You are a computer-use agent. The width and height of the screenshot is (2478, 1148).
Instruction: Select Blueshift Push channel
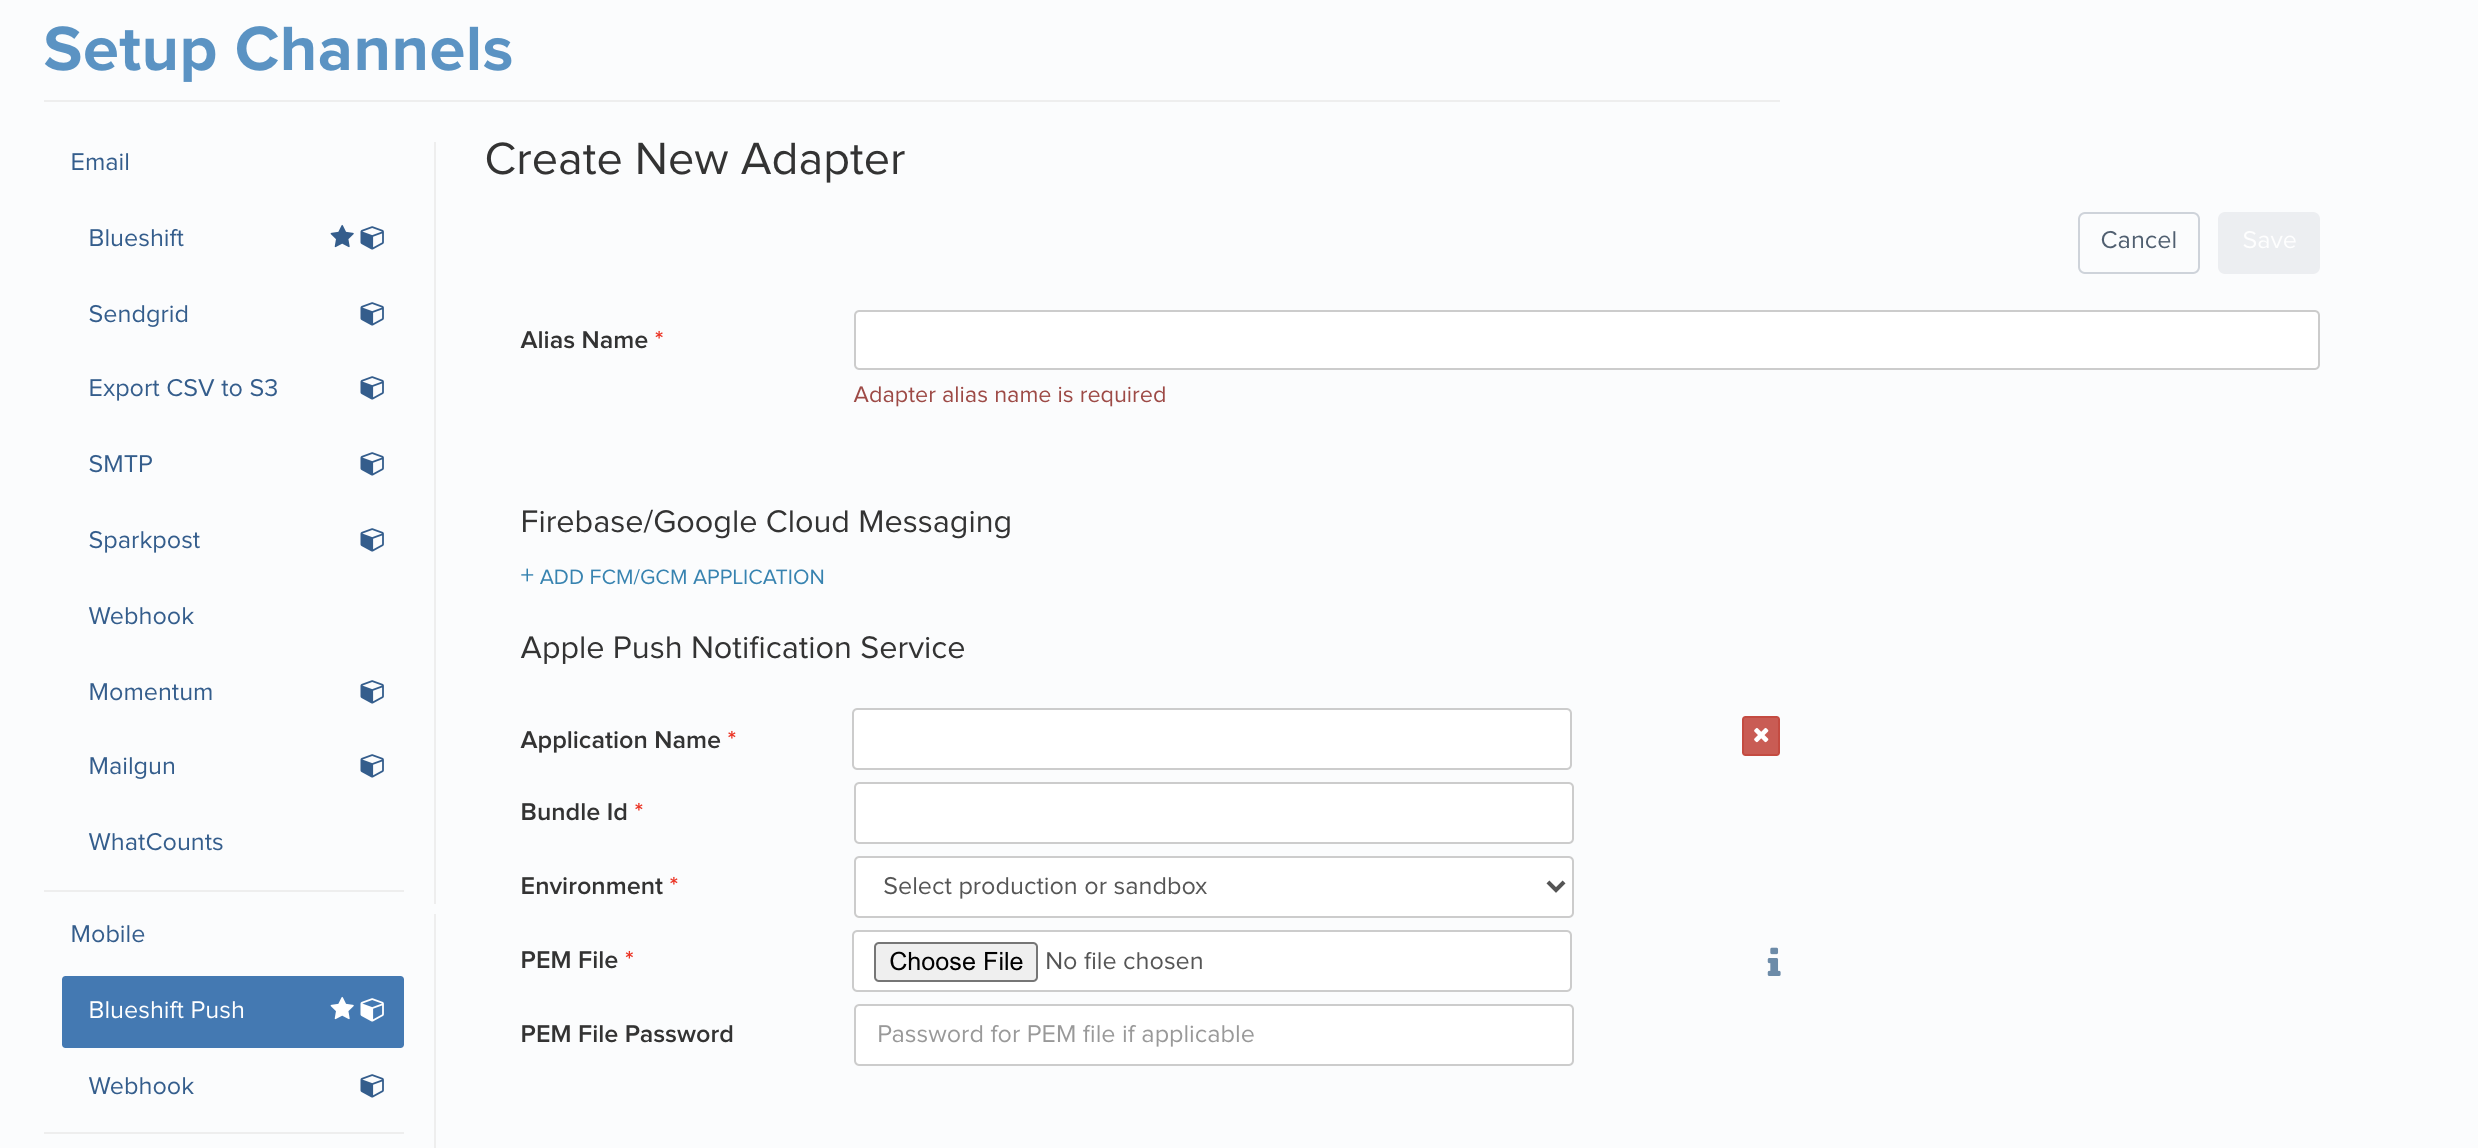click(233, 1011)
